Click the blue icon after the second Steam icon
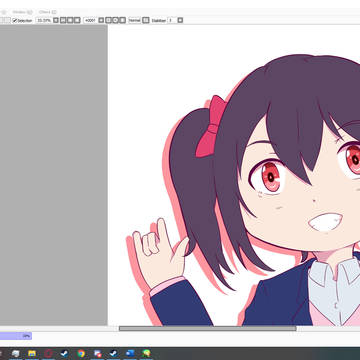Viewport: 360px width, 360px height. 130,353
